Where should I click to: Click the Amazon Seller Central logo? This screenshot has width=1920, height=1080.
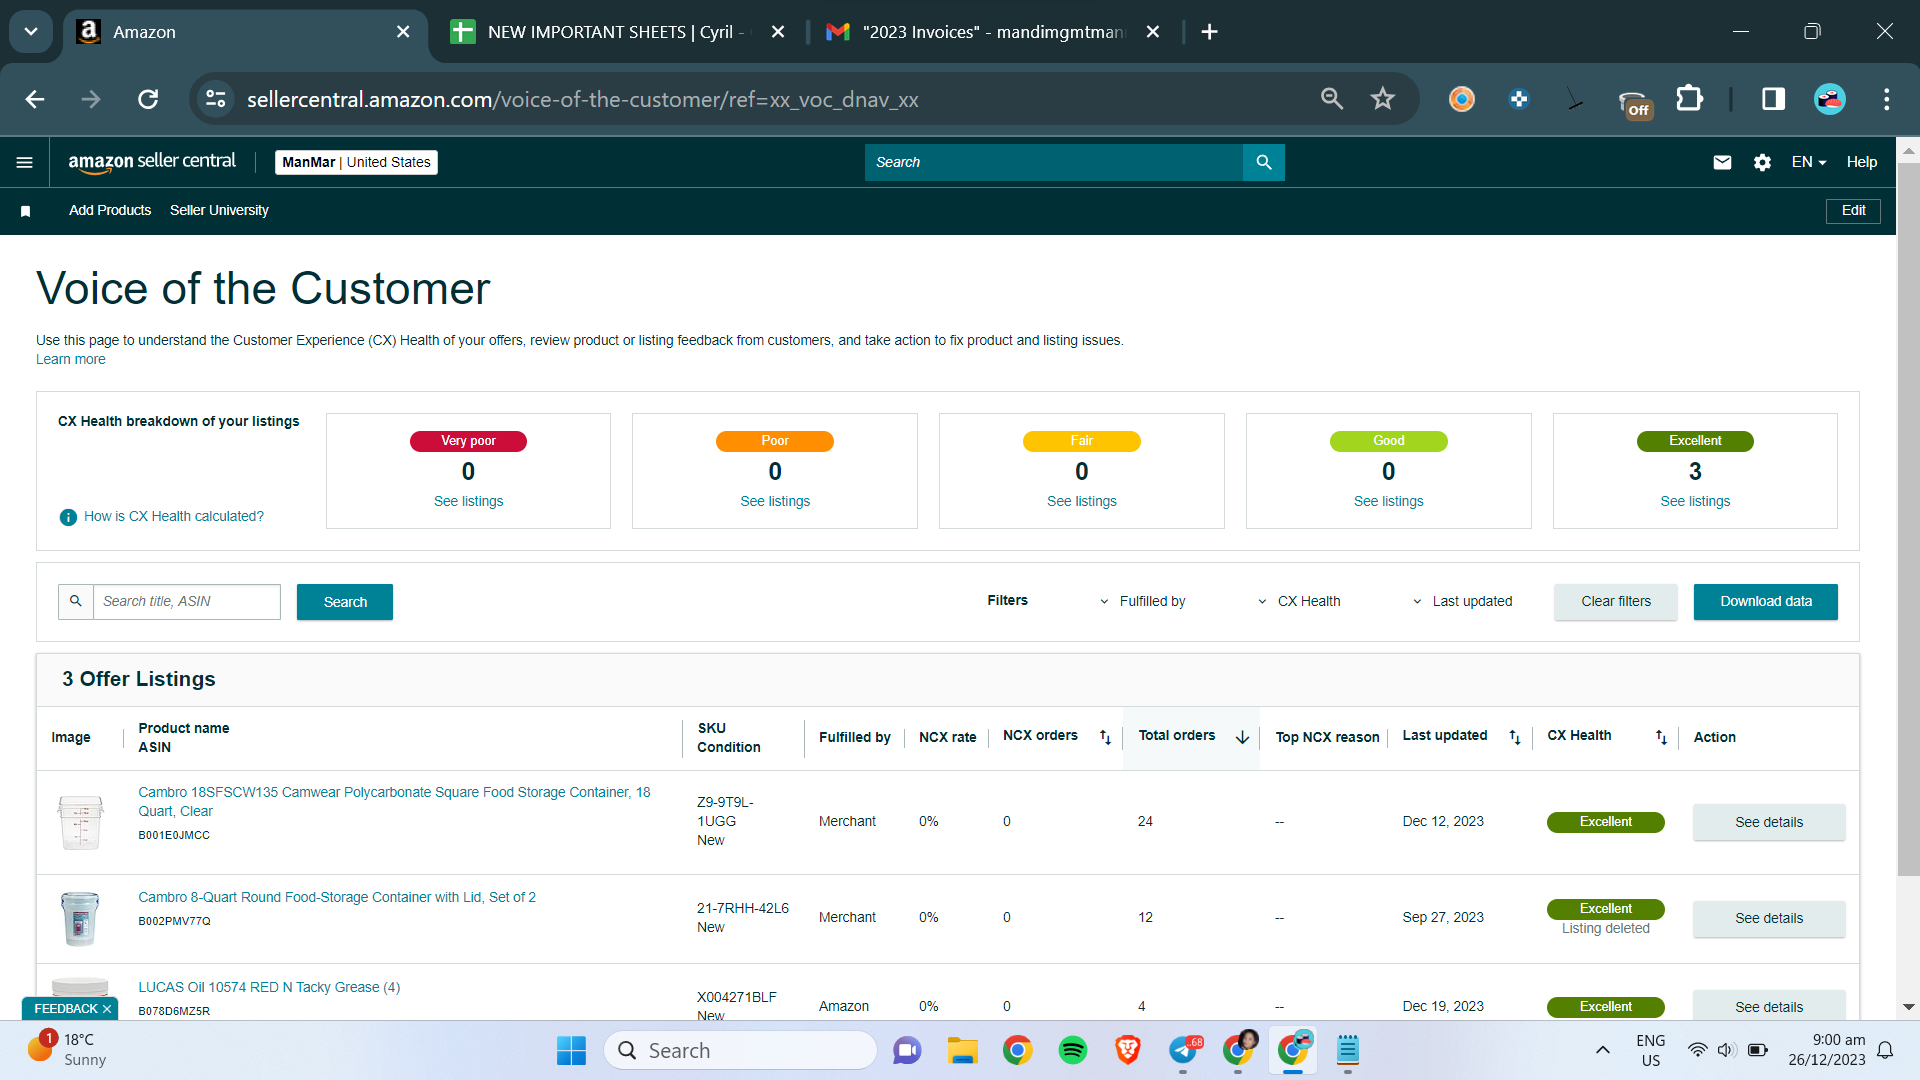tap(152, 162)
